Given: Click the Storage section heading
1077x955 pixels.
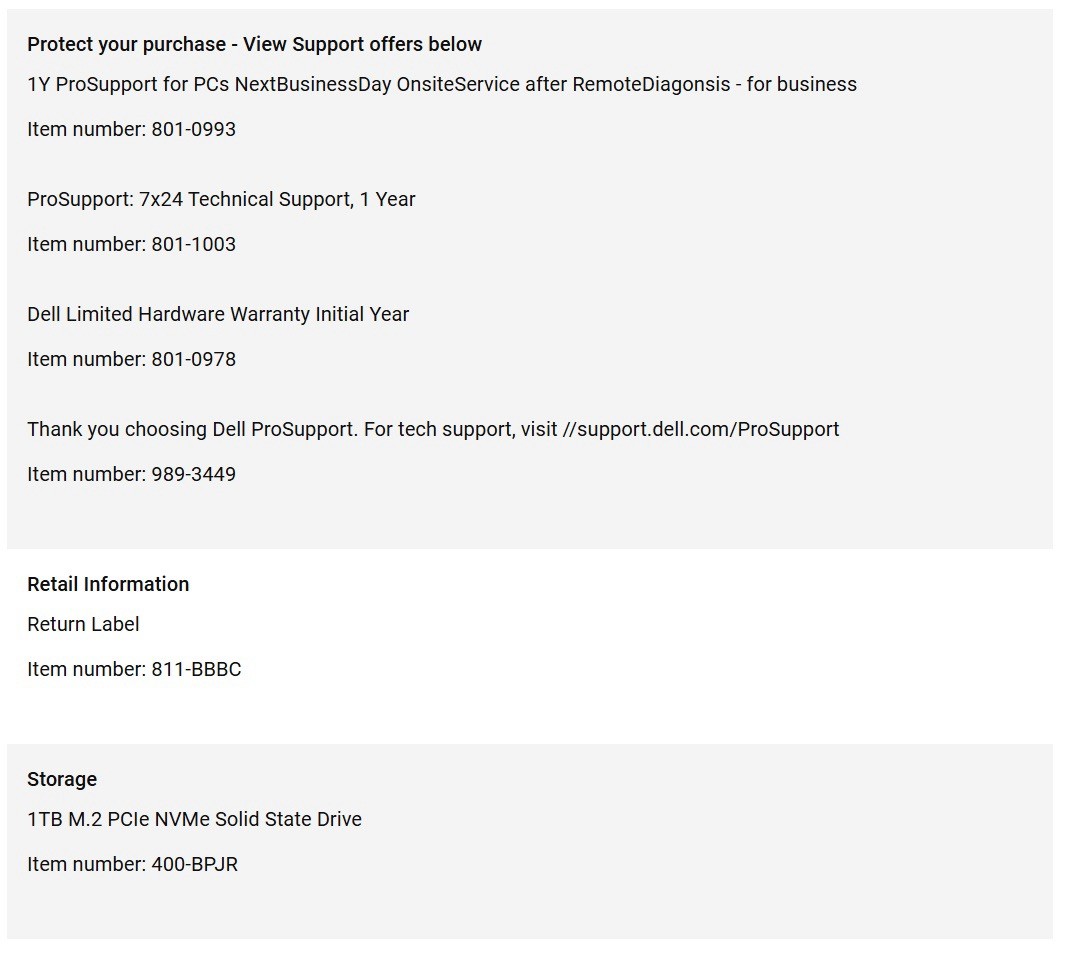Looking at the screenshot, I should tap(62, 780).
